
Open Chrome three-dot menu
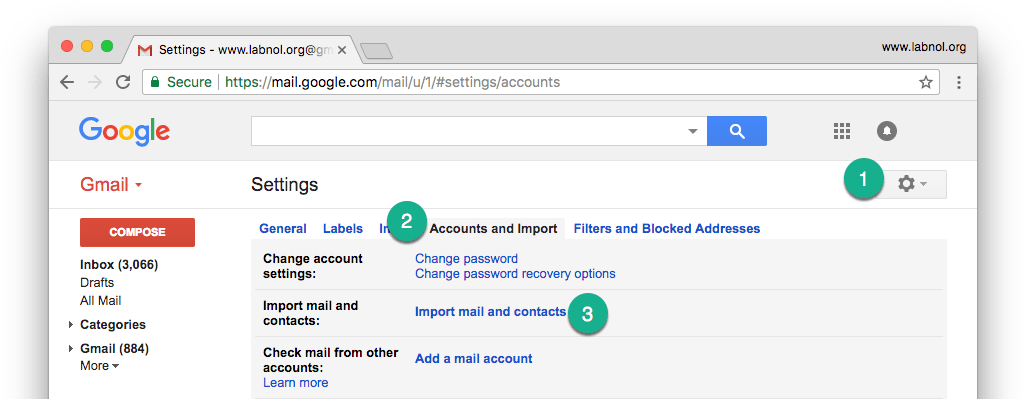[x=959, y=82]
